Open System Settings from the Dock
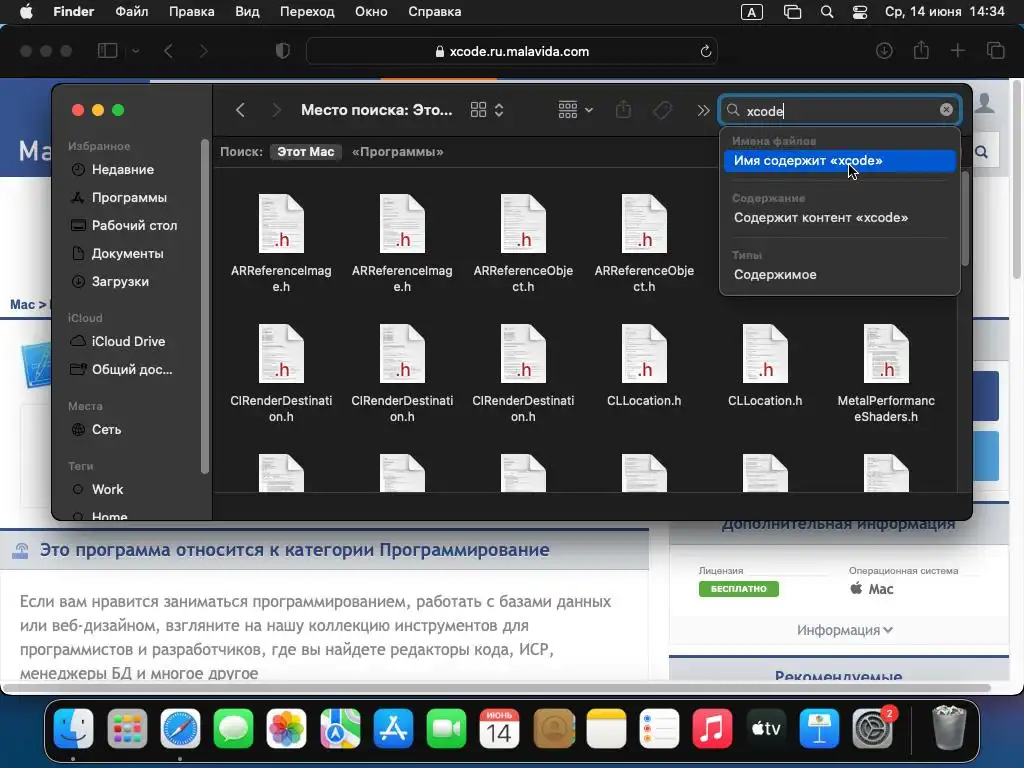The width and height of the screenshot is (1024, 768). click(872, 728)
